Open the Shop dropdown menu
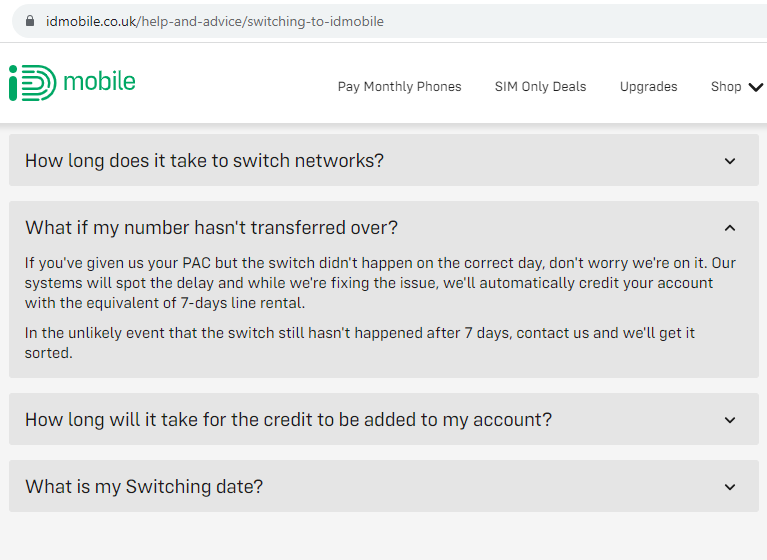The height and width of the screenshot is (560, 767). pos(737,87)
